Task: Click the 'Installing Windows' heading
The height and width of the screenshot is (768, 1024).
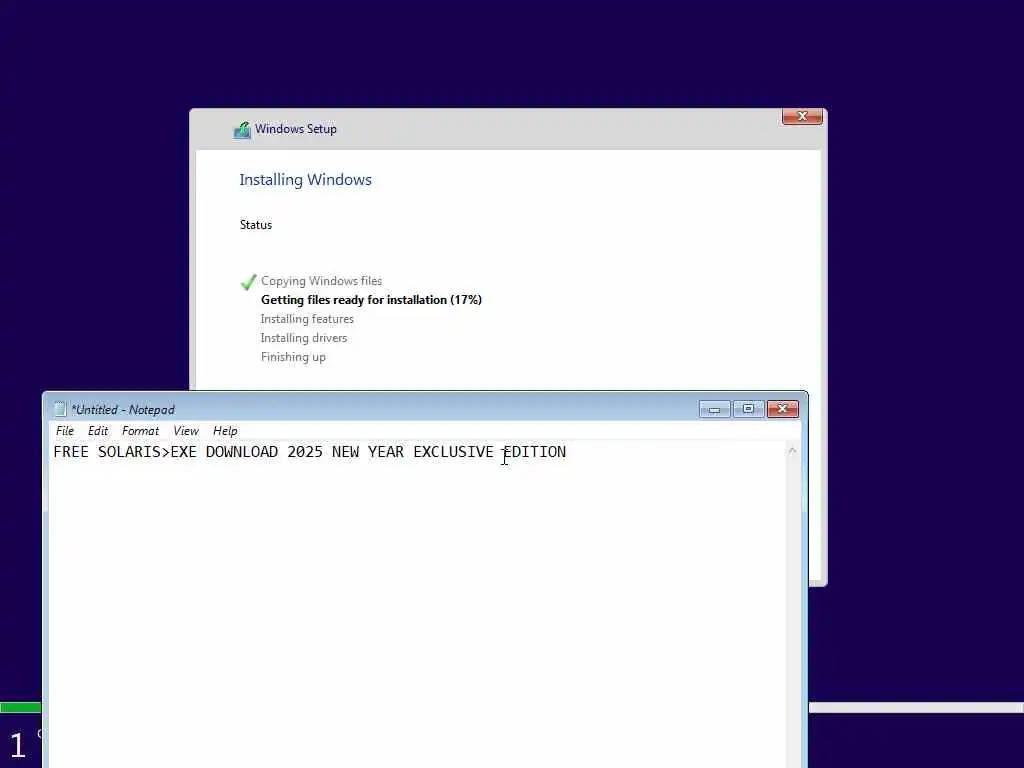Action: pyautogui.click(x=305, y=180)
